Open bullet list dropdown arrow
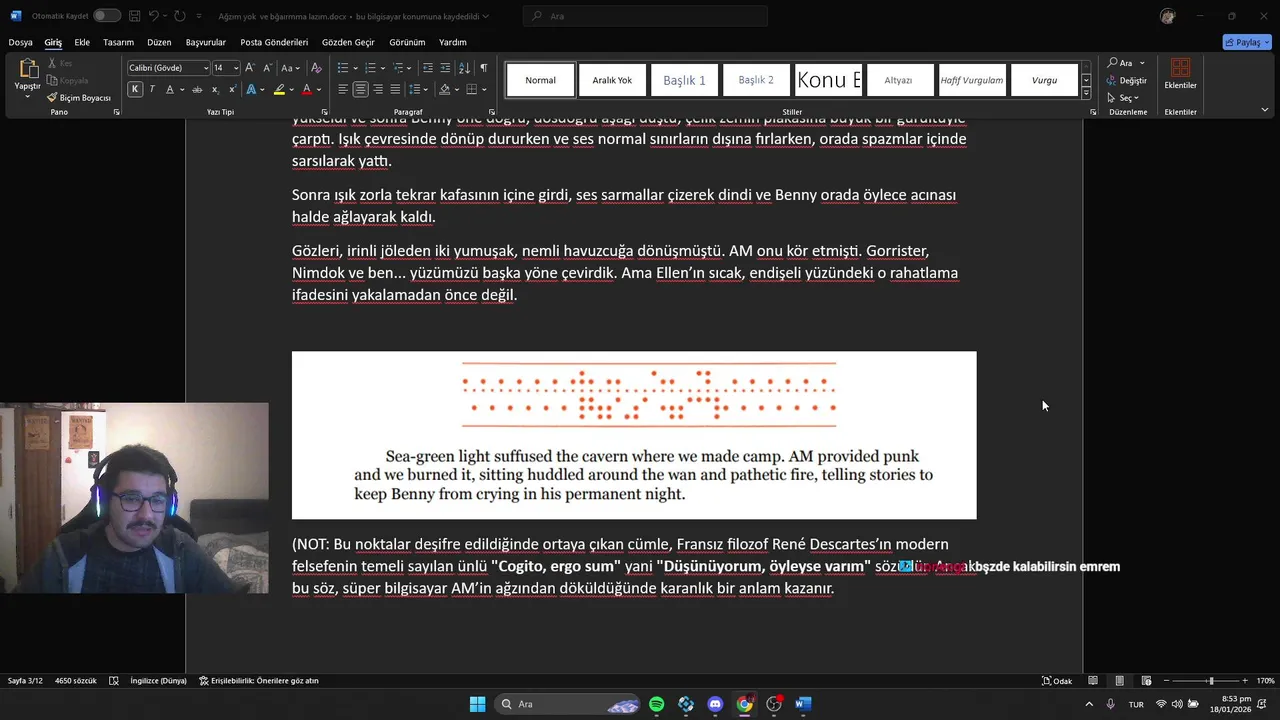Viewport: 1280px width, 720px height. point(354,68)
